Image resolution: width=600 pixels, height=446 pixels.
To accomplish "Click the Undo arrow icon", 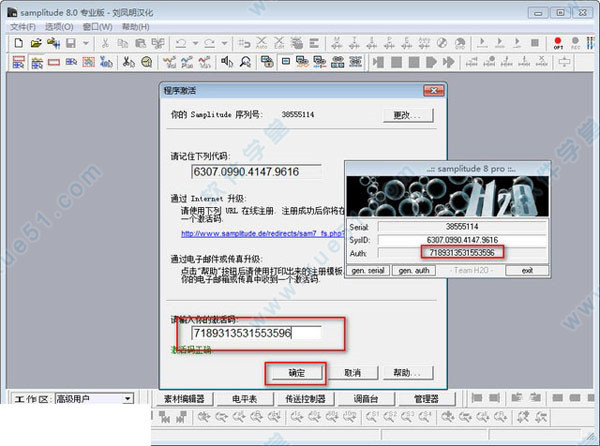I will tap(181, 43).
